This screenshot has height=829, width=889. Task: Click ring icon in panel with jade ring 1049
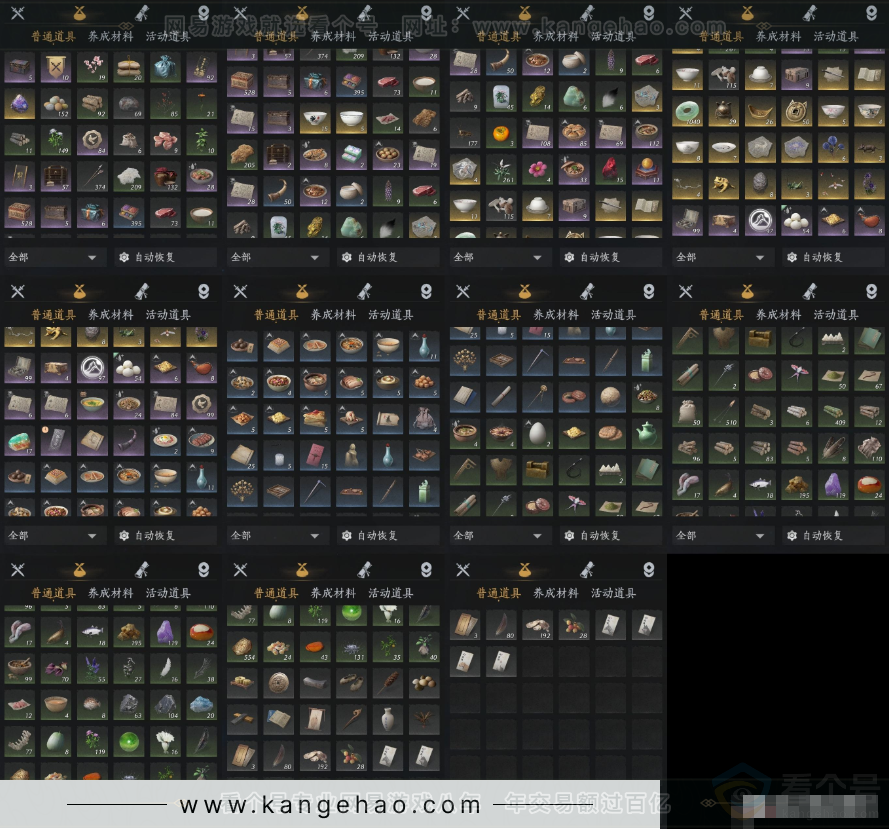click(x=871, y=13)
